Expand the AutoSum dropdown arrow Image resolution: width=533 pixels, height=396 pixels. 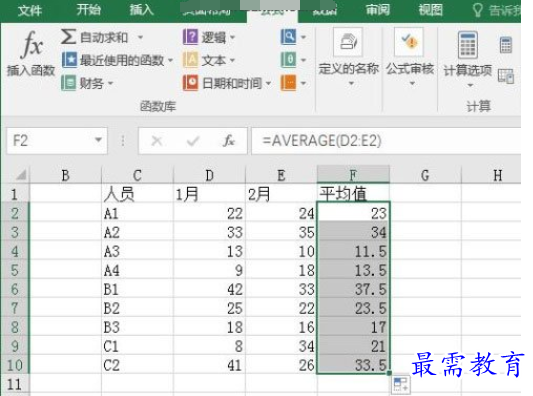140,37
